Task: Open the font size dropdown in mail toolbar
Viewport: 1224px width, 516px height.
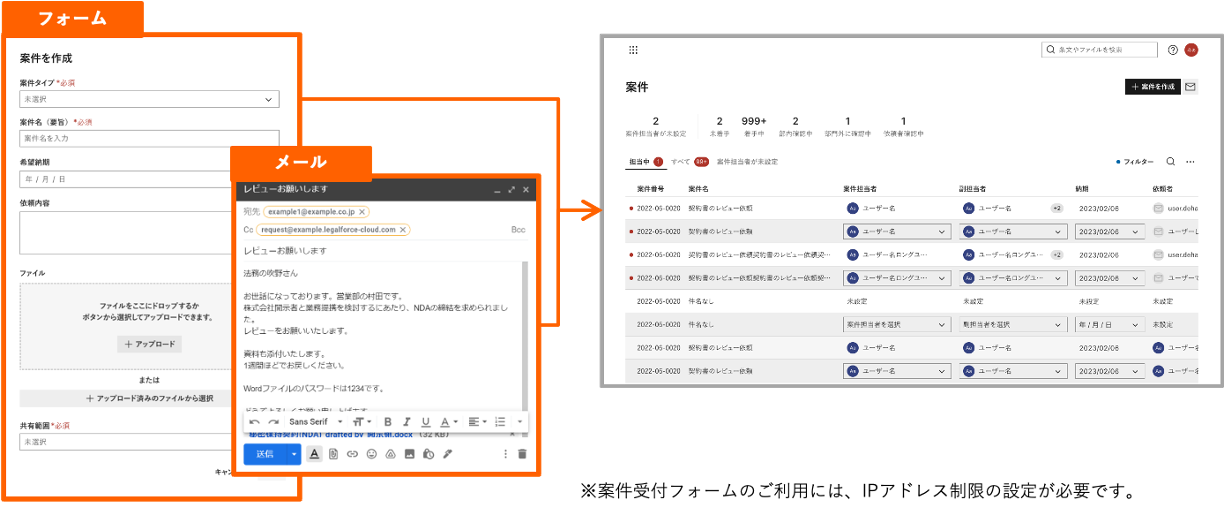Action: point(362,422)
